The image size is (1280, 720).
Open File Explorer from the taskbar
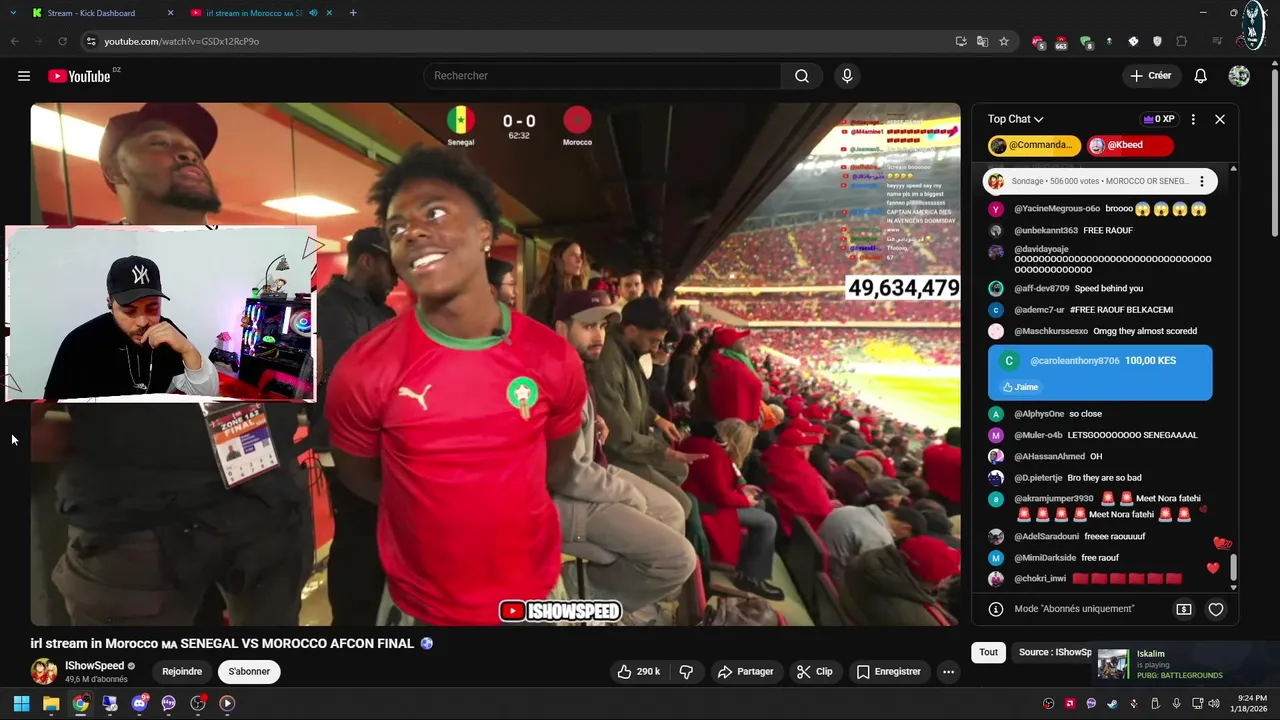pyautogui.click(x=51, y=703)
